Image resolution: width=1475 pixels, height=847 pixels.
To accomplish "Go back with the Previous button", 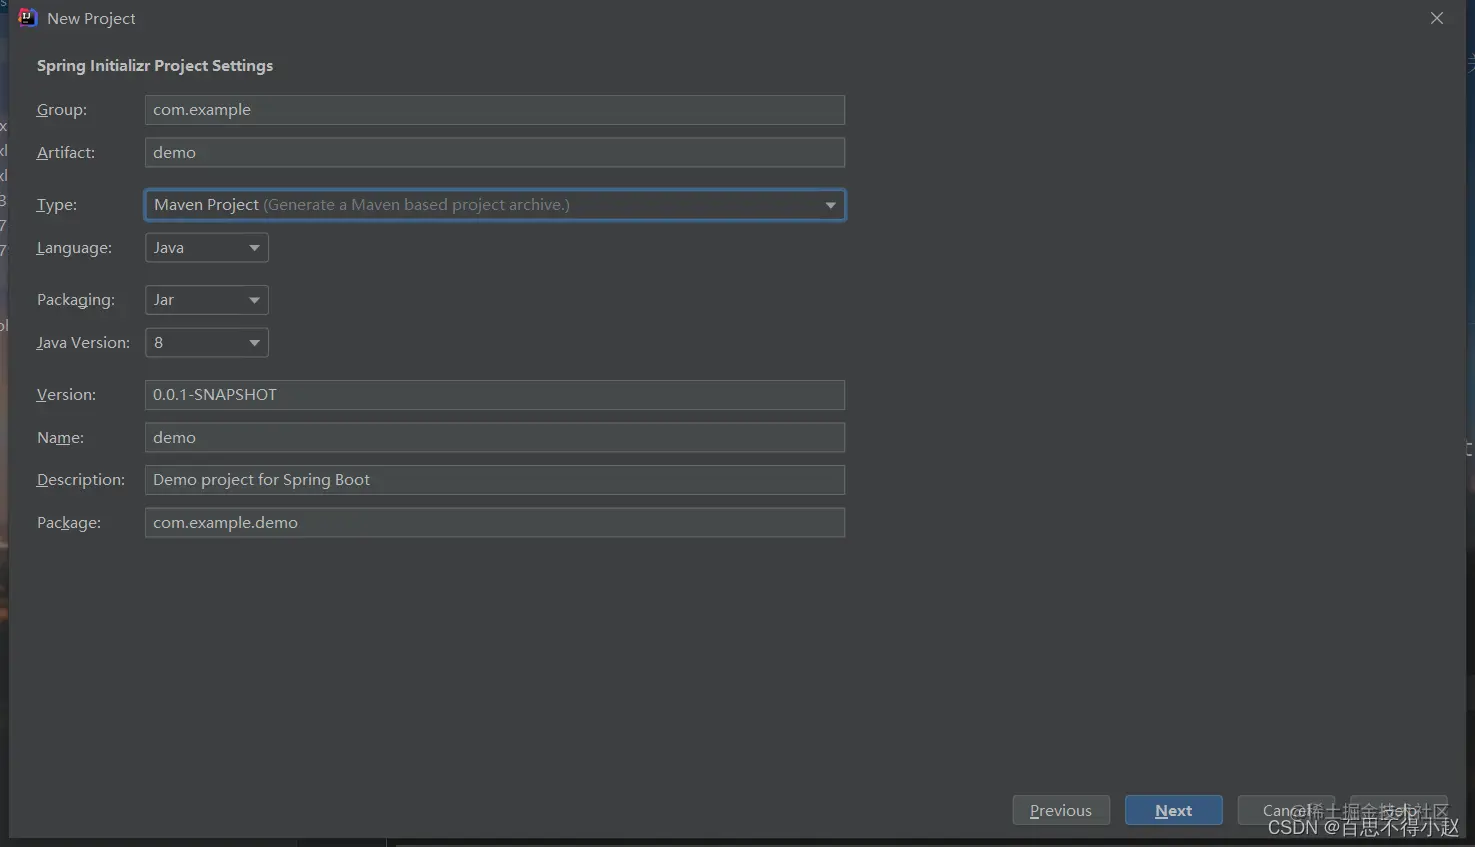I will pyautogui.click(x=1061, y=810).
